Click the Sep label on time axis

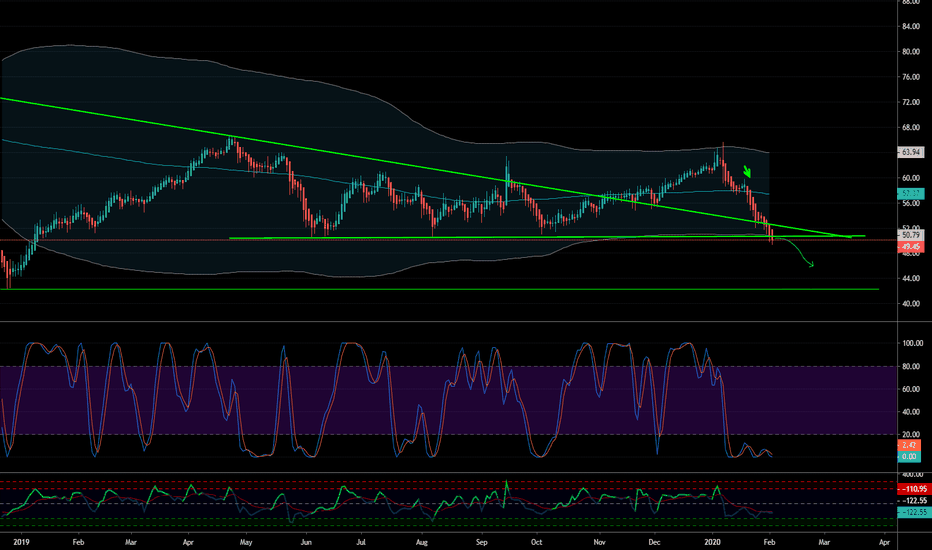pyautogui.click(x=481, y=542)
